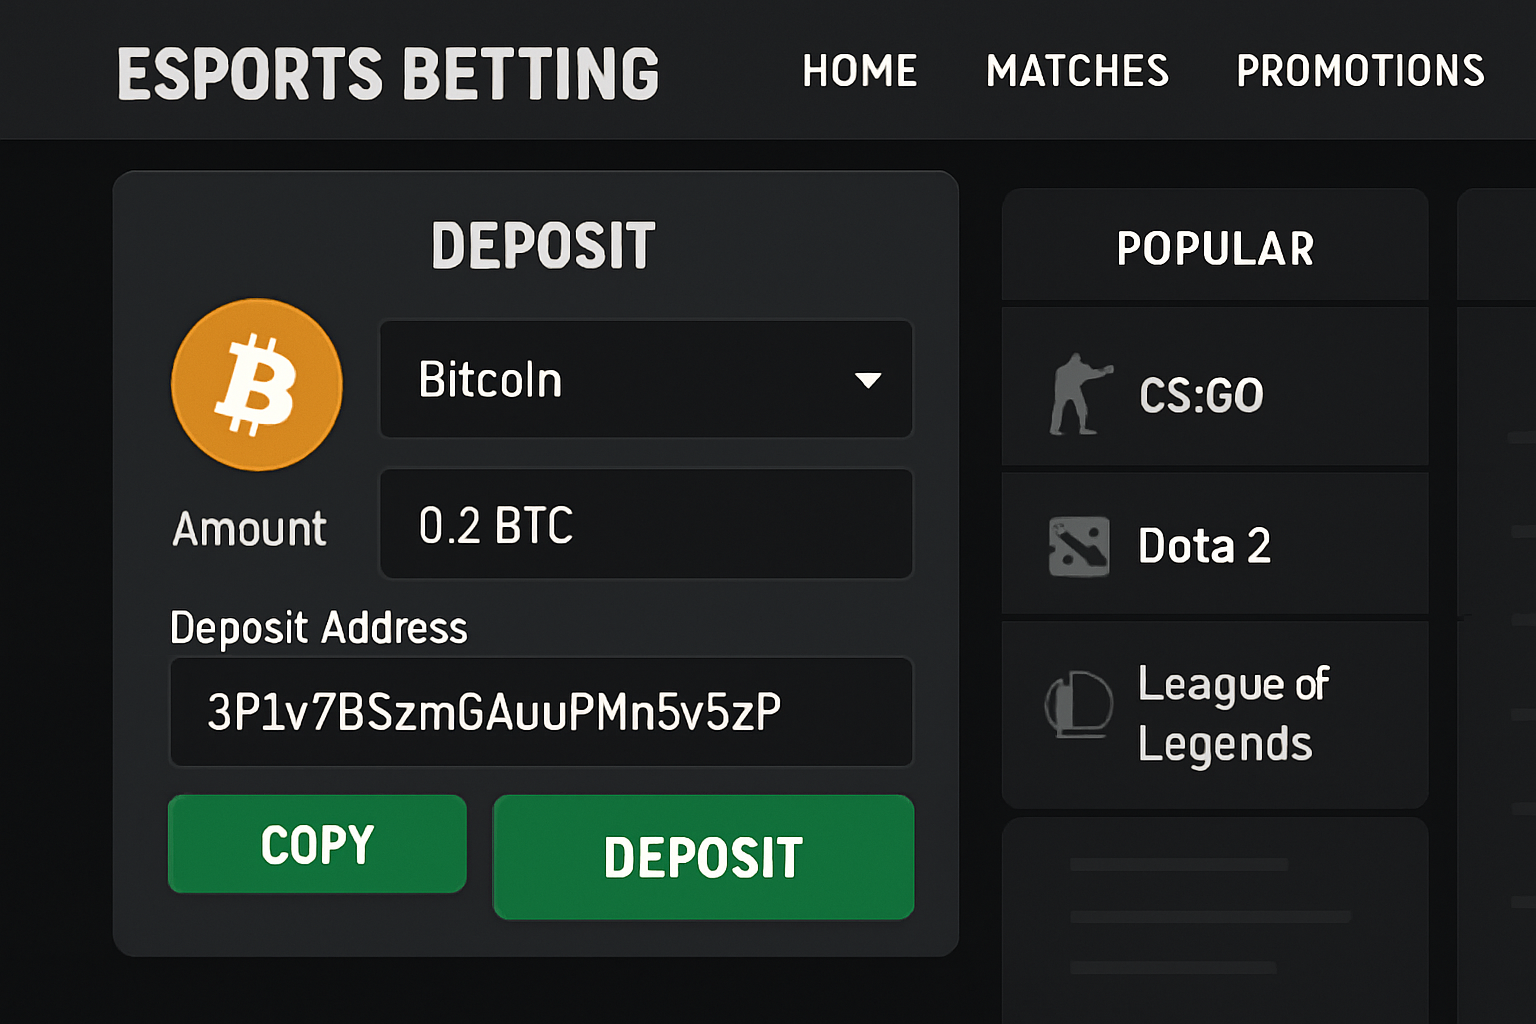1536x1024 pixels.
Task: Click the dropdown arrow beside Bitcoin
Action: pos(869,380)
